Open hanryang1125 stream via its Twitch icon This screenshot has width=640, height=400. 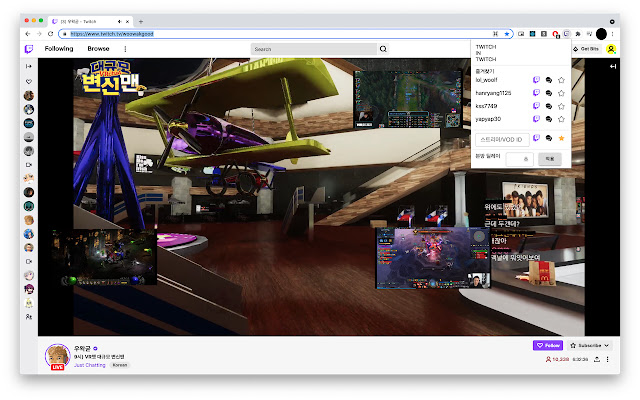click(x=536, y=93)
